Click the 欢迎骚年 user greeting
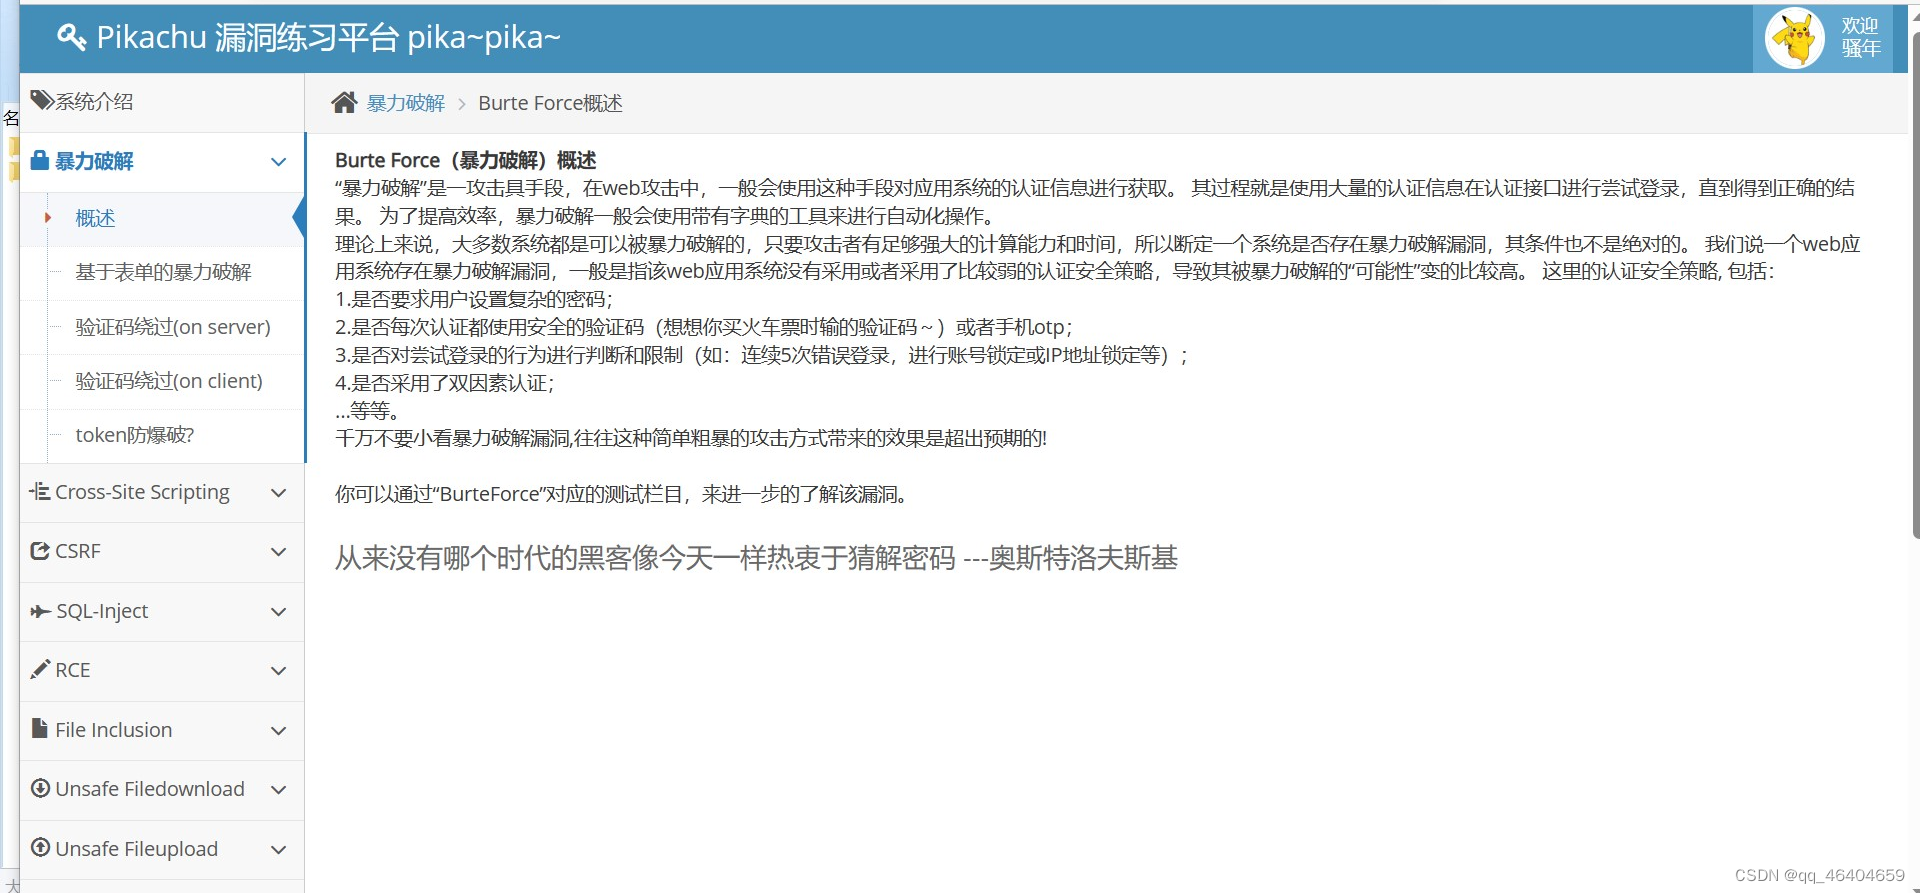1920x893 pixels. click(x=1861, y=37)
